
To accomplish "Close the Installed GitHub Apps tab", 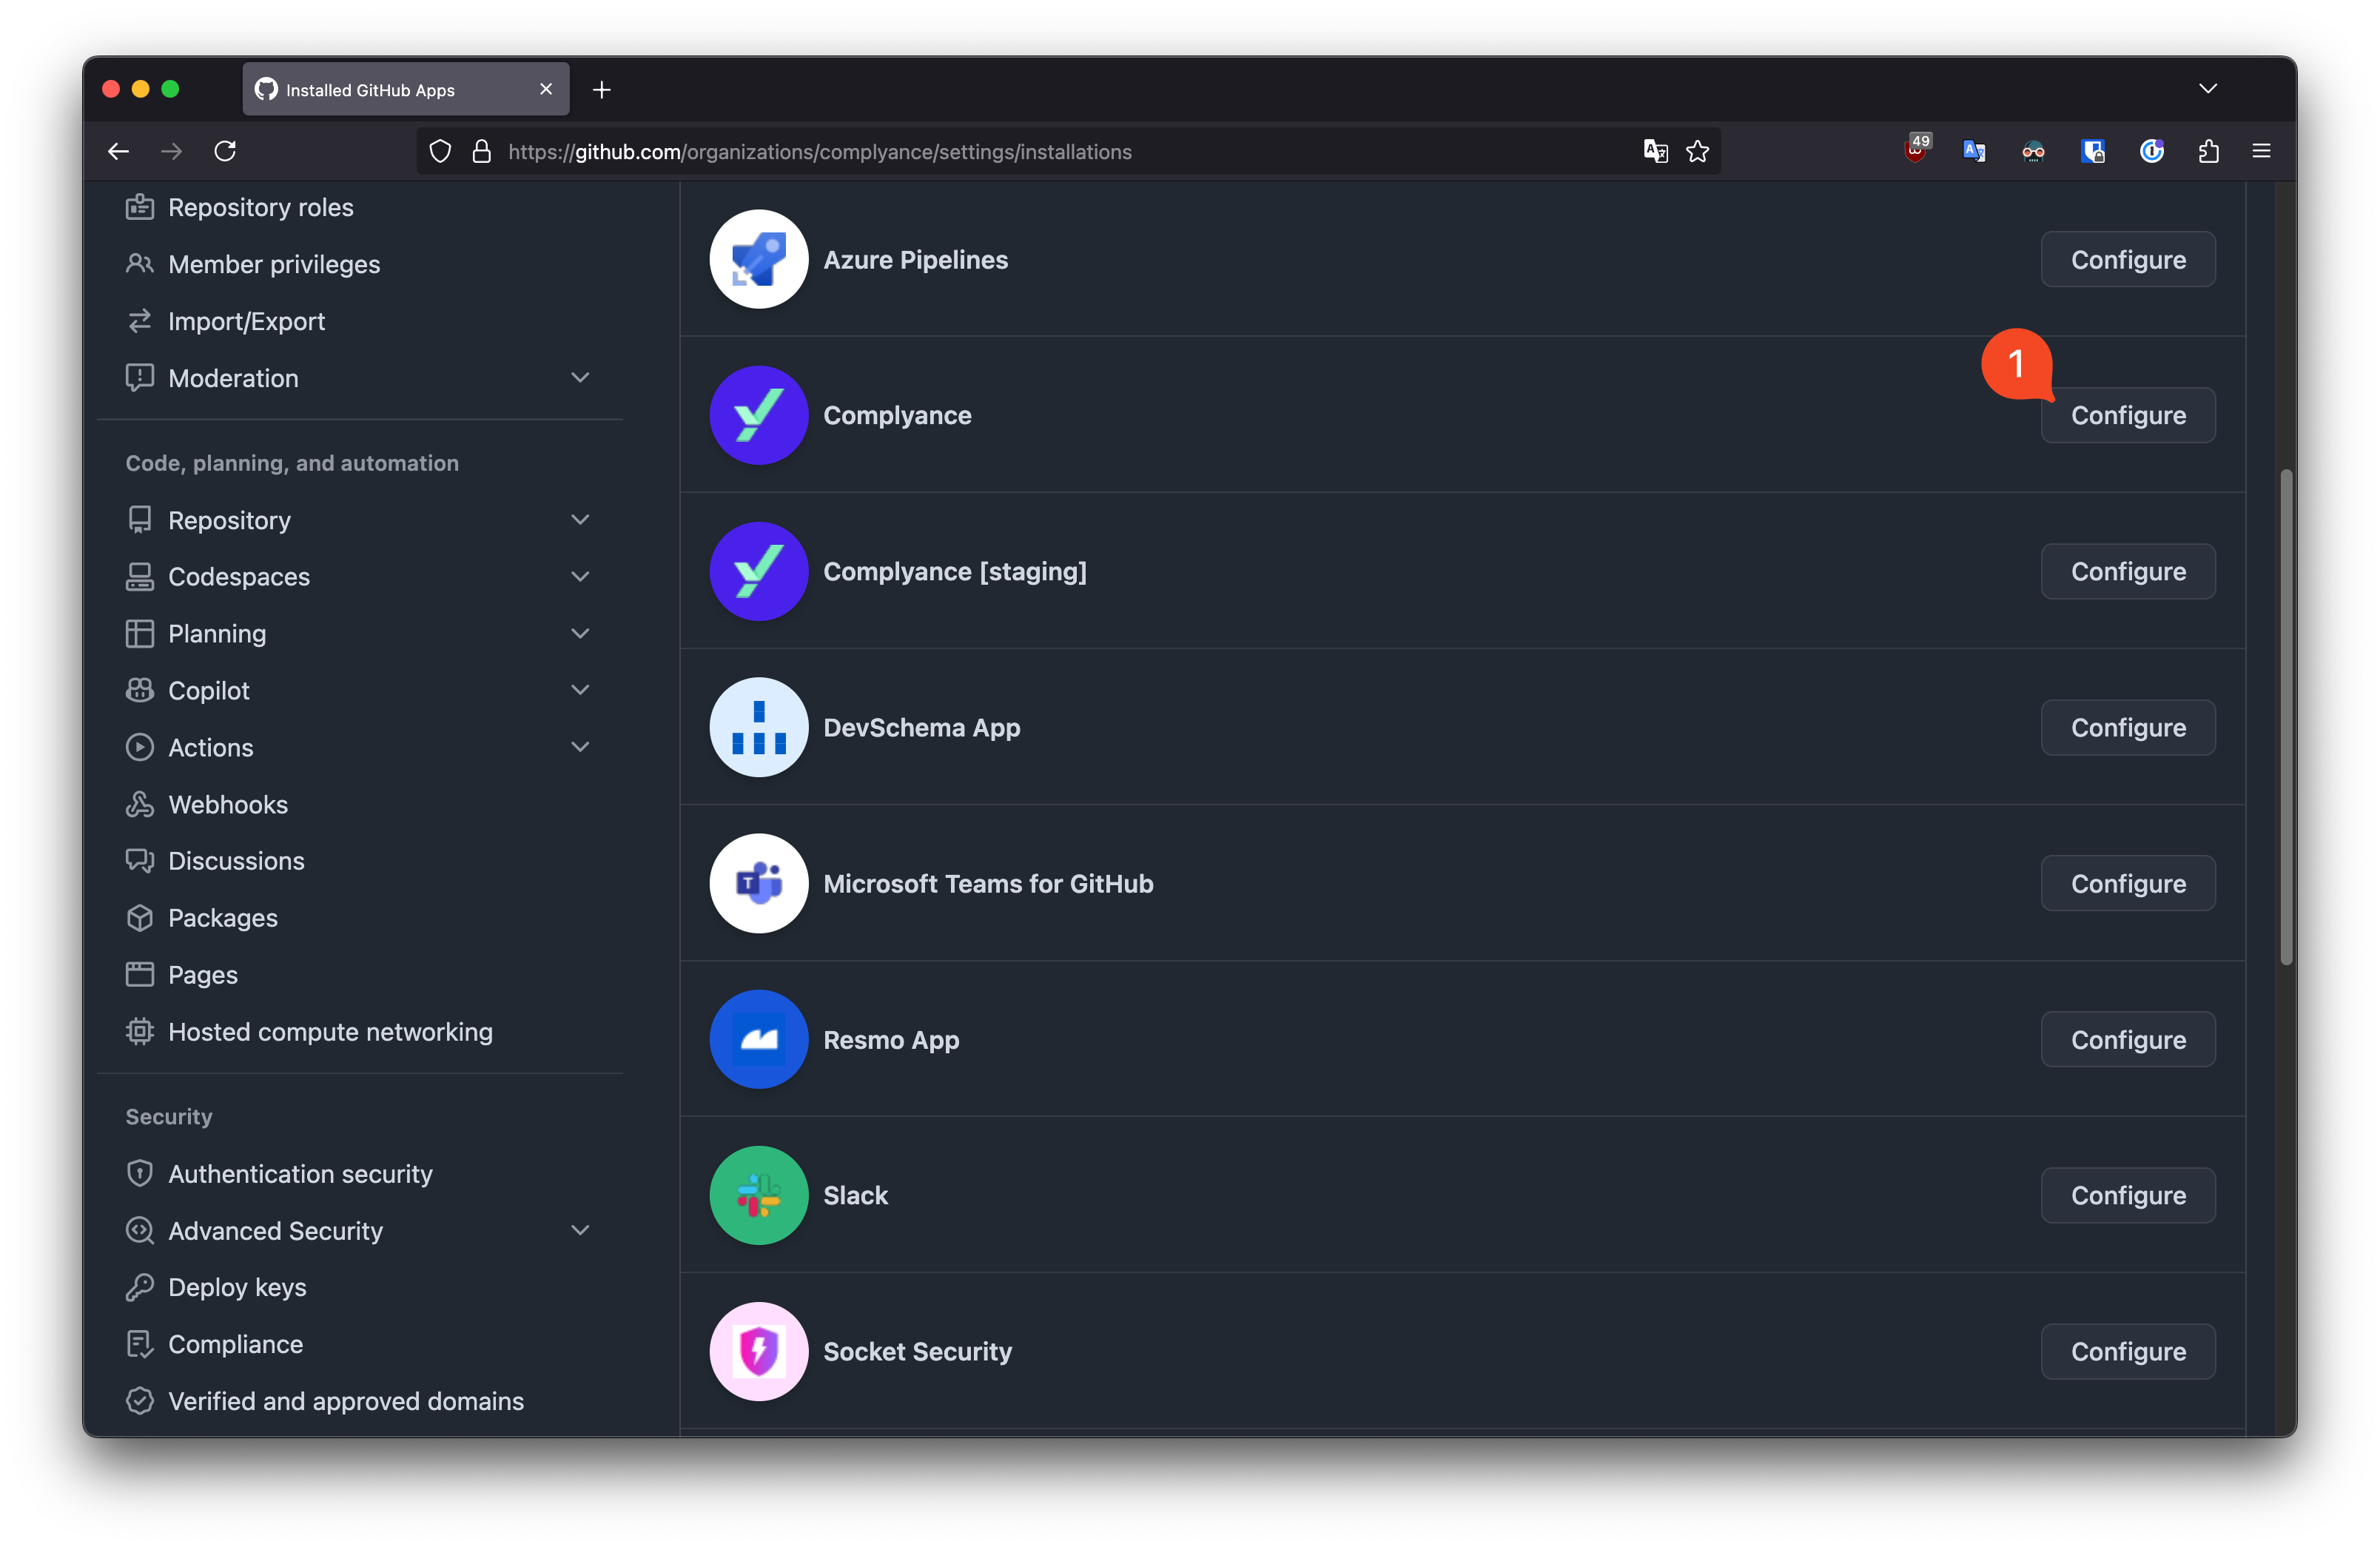I will [546, 89].
